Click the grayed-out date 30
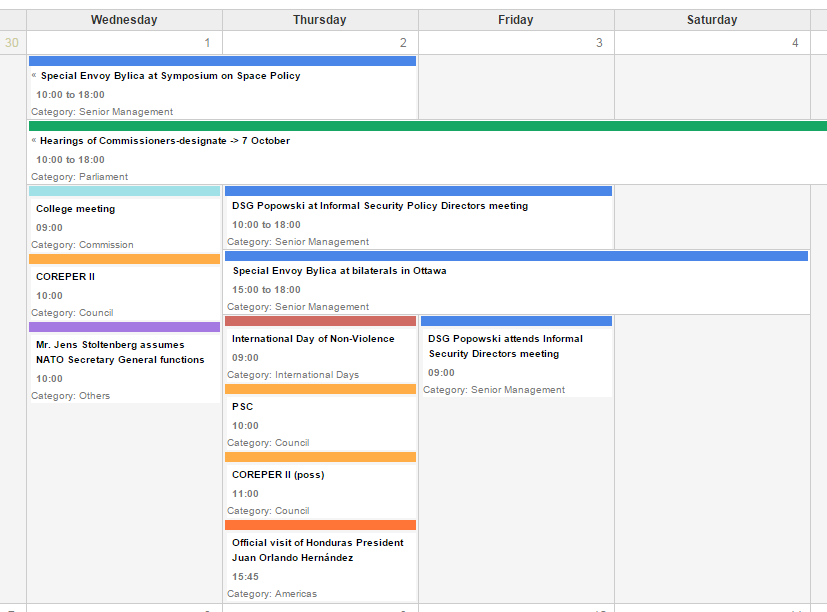This screenshot has height=612, width=827. pos(11,42)
